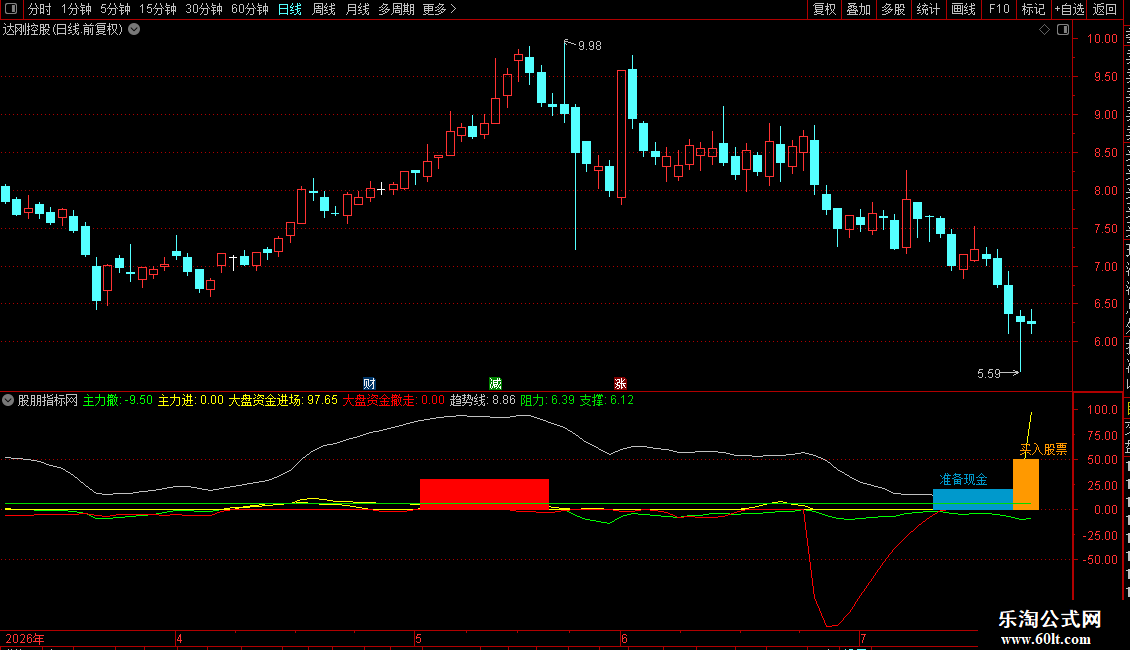Select the 1分钟 period tab
Image resolution: width=1130 pixels, height=650 pixels.
pos(76,9)
